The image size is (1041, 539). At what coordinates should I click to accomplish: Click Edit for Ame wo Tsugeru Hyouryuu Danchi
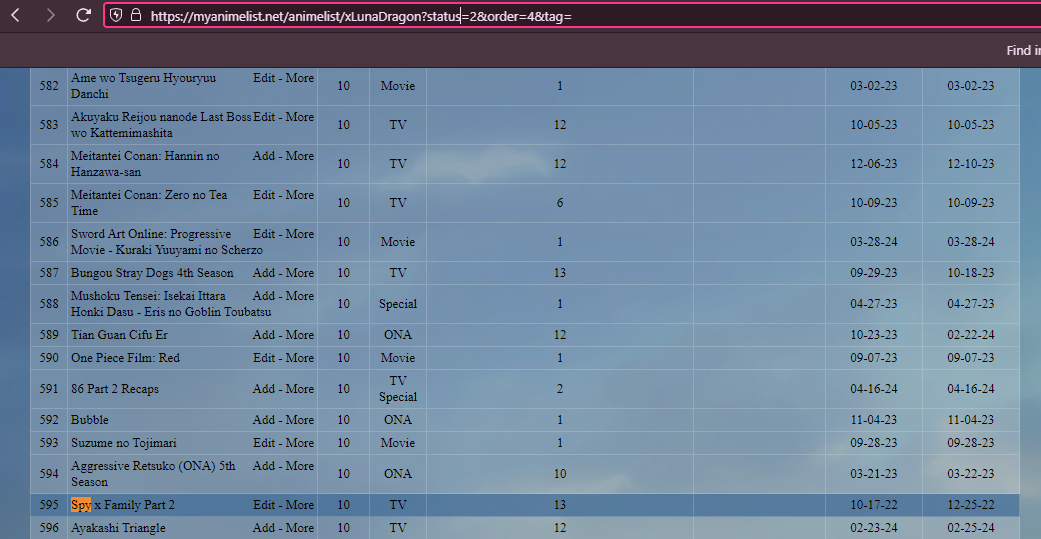264,78
